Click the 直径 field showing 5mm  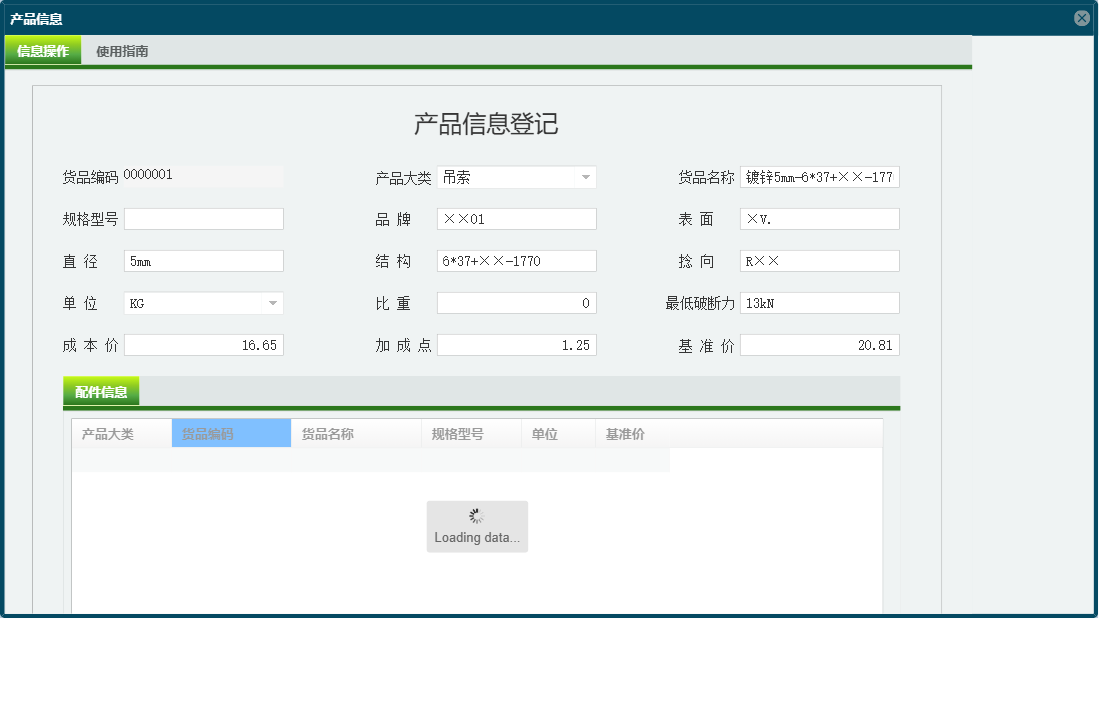[x=204, y=260]
